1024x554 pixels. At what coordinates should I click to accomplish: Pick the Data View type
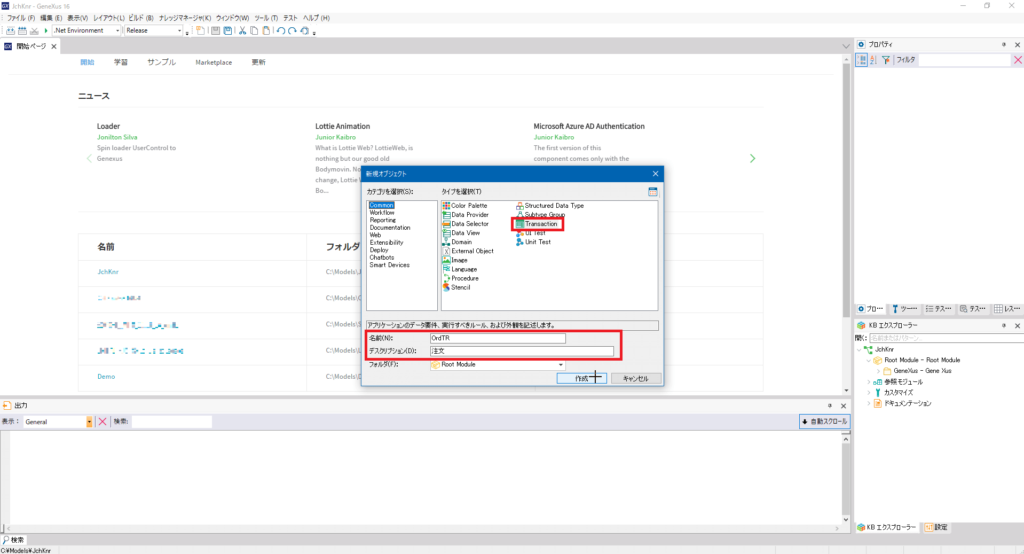pyautogui.click(x=461, y=233)
